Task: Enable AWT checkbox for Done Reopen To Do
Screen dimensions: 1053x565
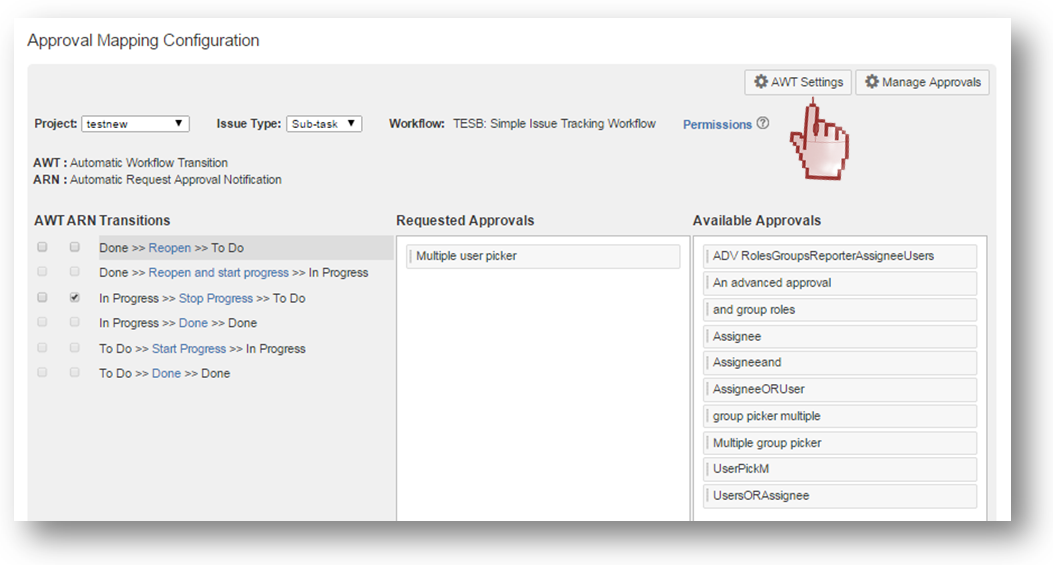Action: pyautogui.click(x=42, y=247)
